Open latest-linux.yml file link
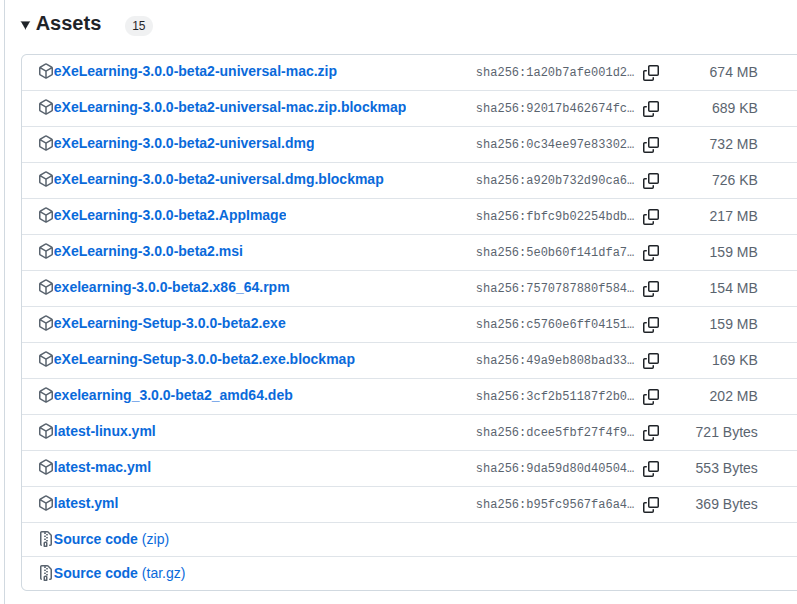This screenshot has width=797, height=604. click(x=105, y=431)
